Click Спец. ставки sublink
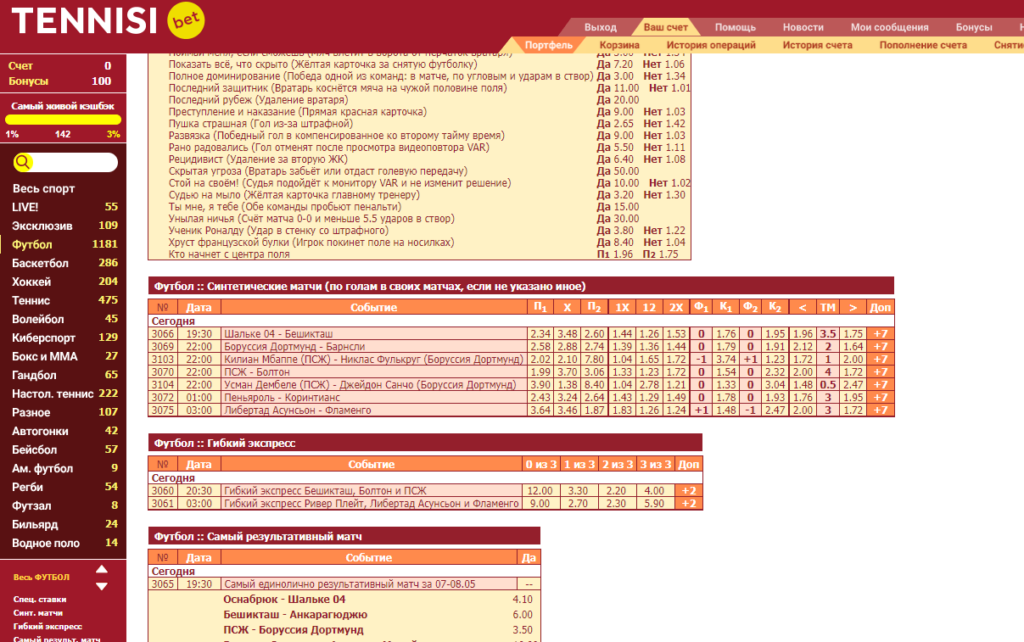 point(40,599)
